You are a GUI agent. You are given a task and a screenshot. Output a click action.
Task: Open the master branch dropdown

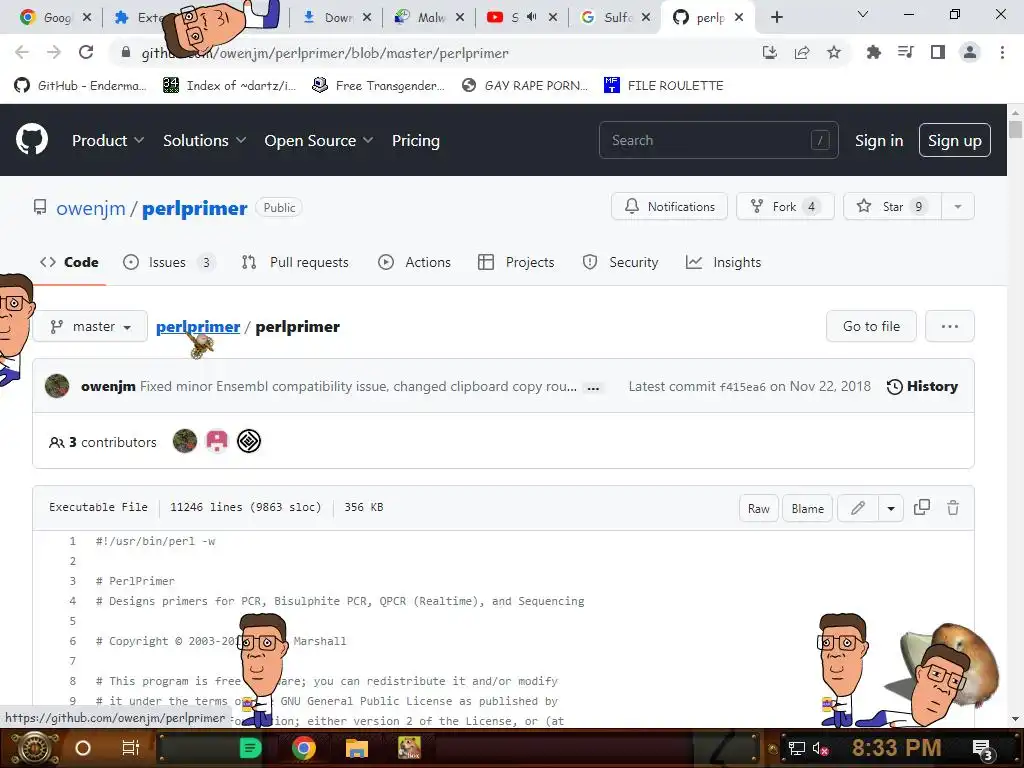click(90, 326)
